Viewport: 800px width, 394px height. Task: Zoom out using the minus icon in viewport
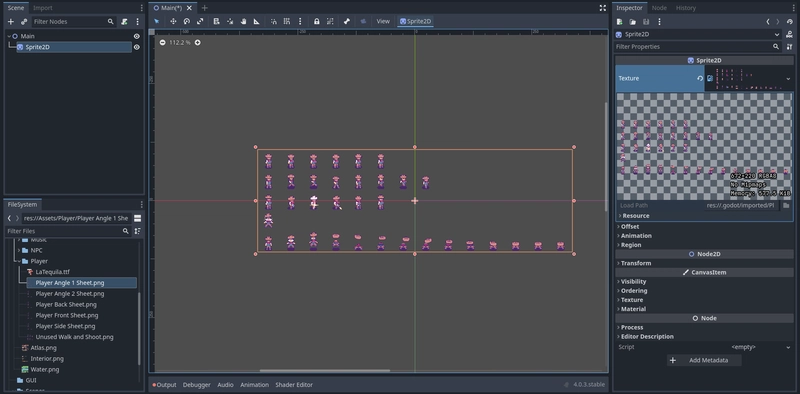coord(162,42)
